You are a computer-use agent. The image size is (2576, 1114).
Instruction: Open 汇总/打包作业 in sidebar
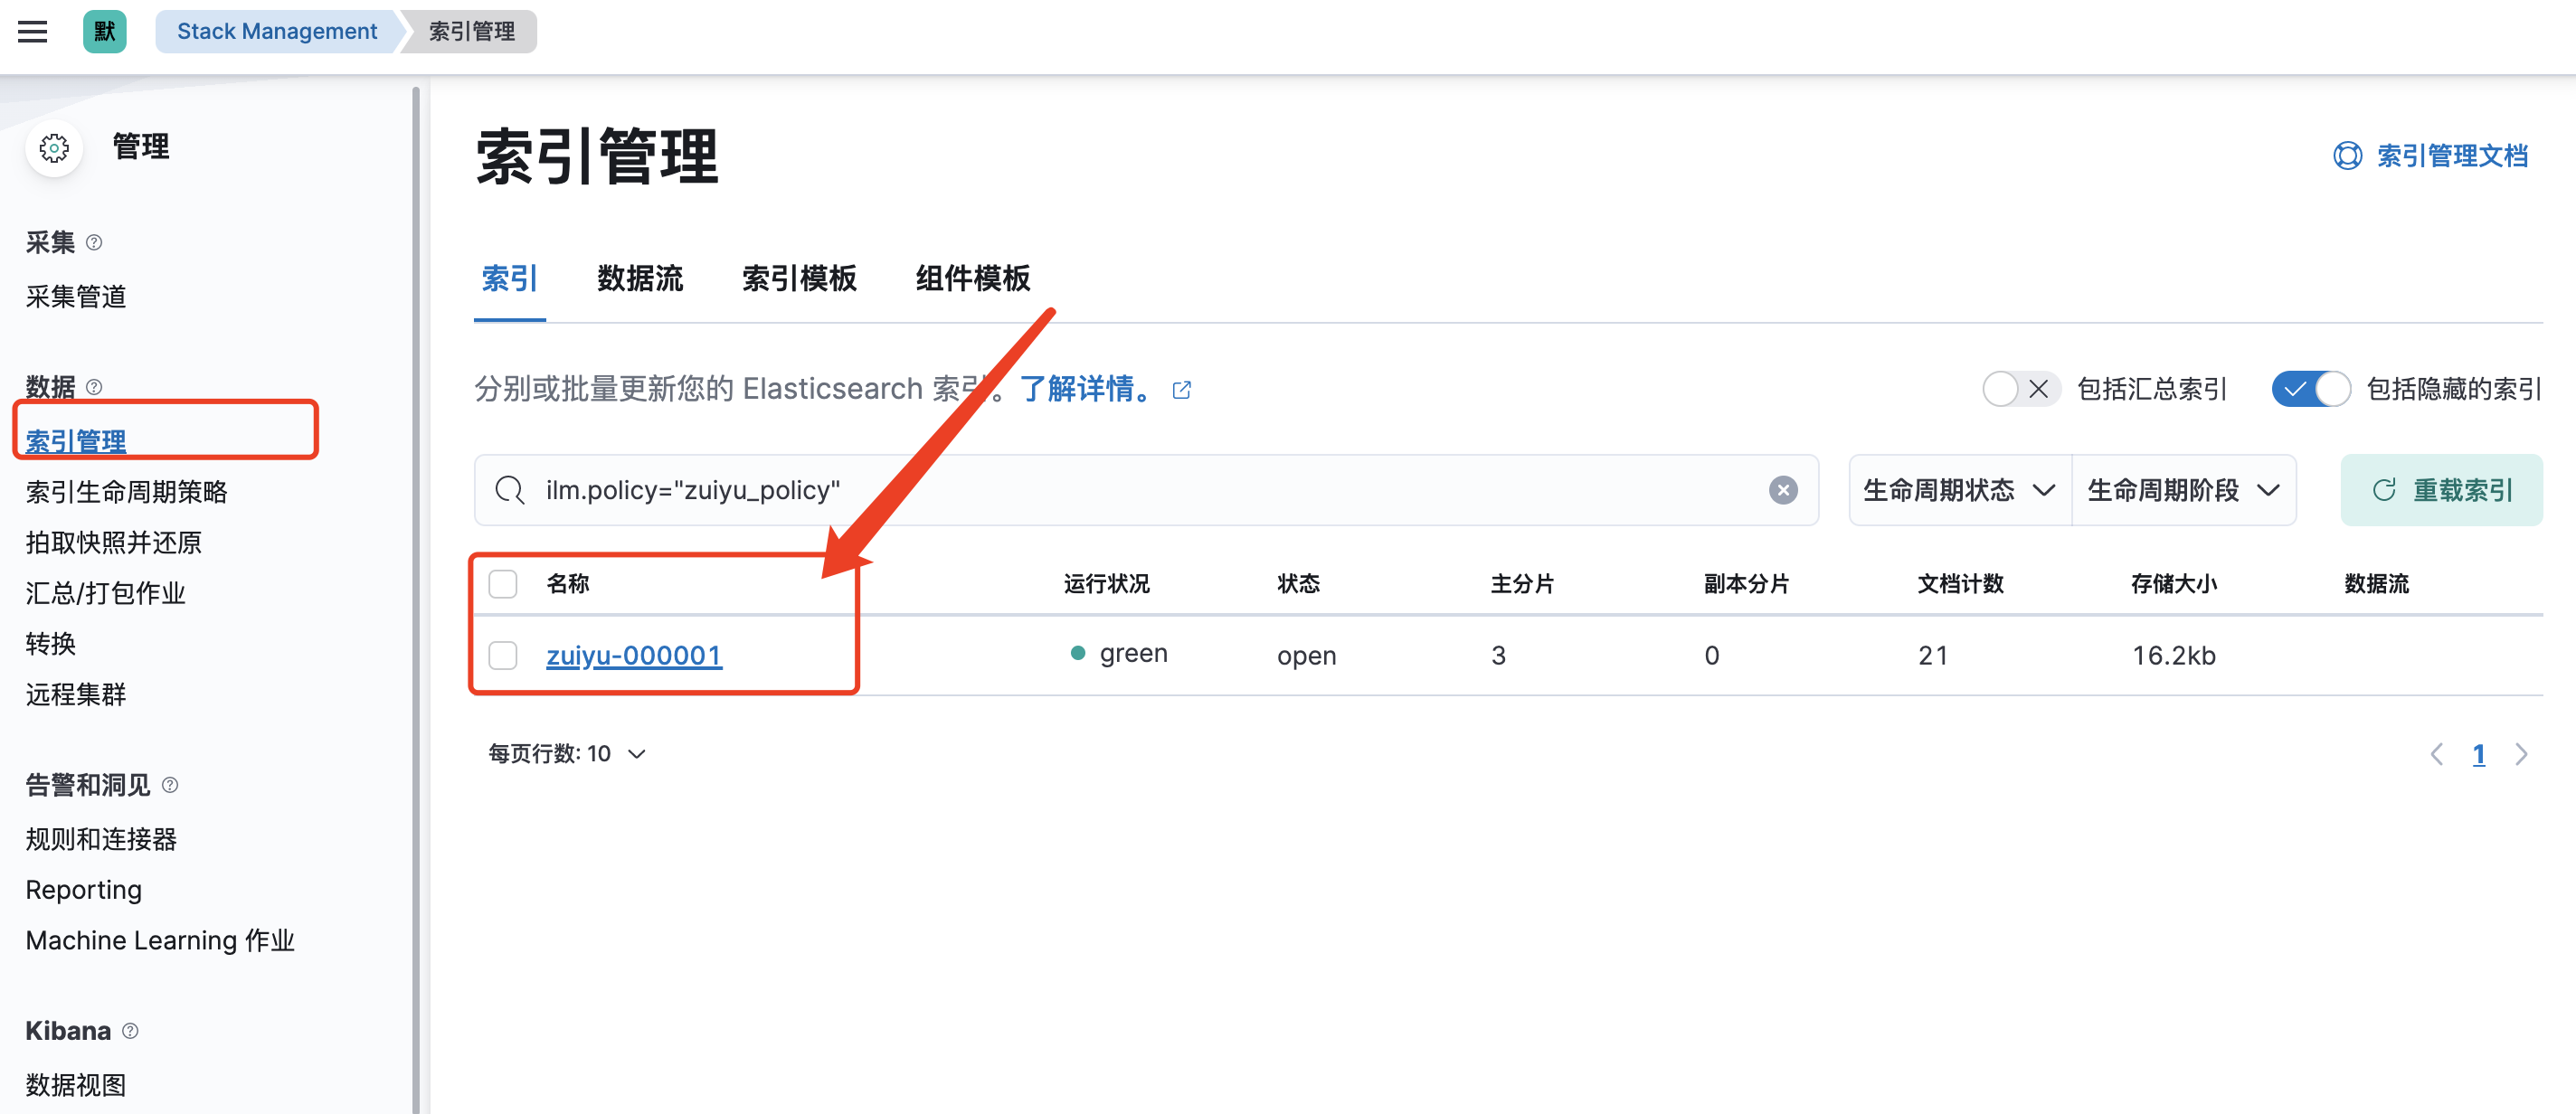click(106, 594)
